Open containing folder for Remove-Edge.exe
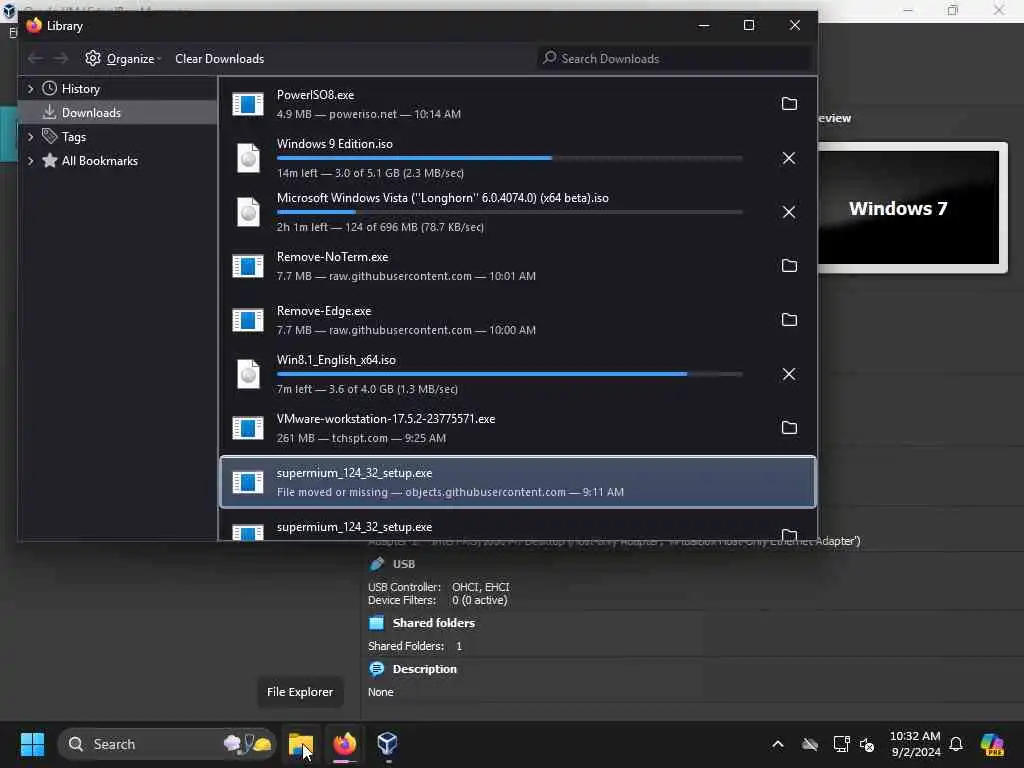The image size is (1024, 768). [x=789, y=320]
